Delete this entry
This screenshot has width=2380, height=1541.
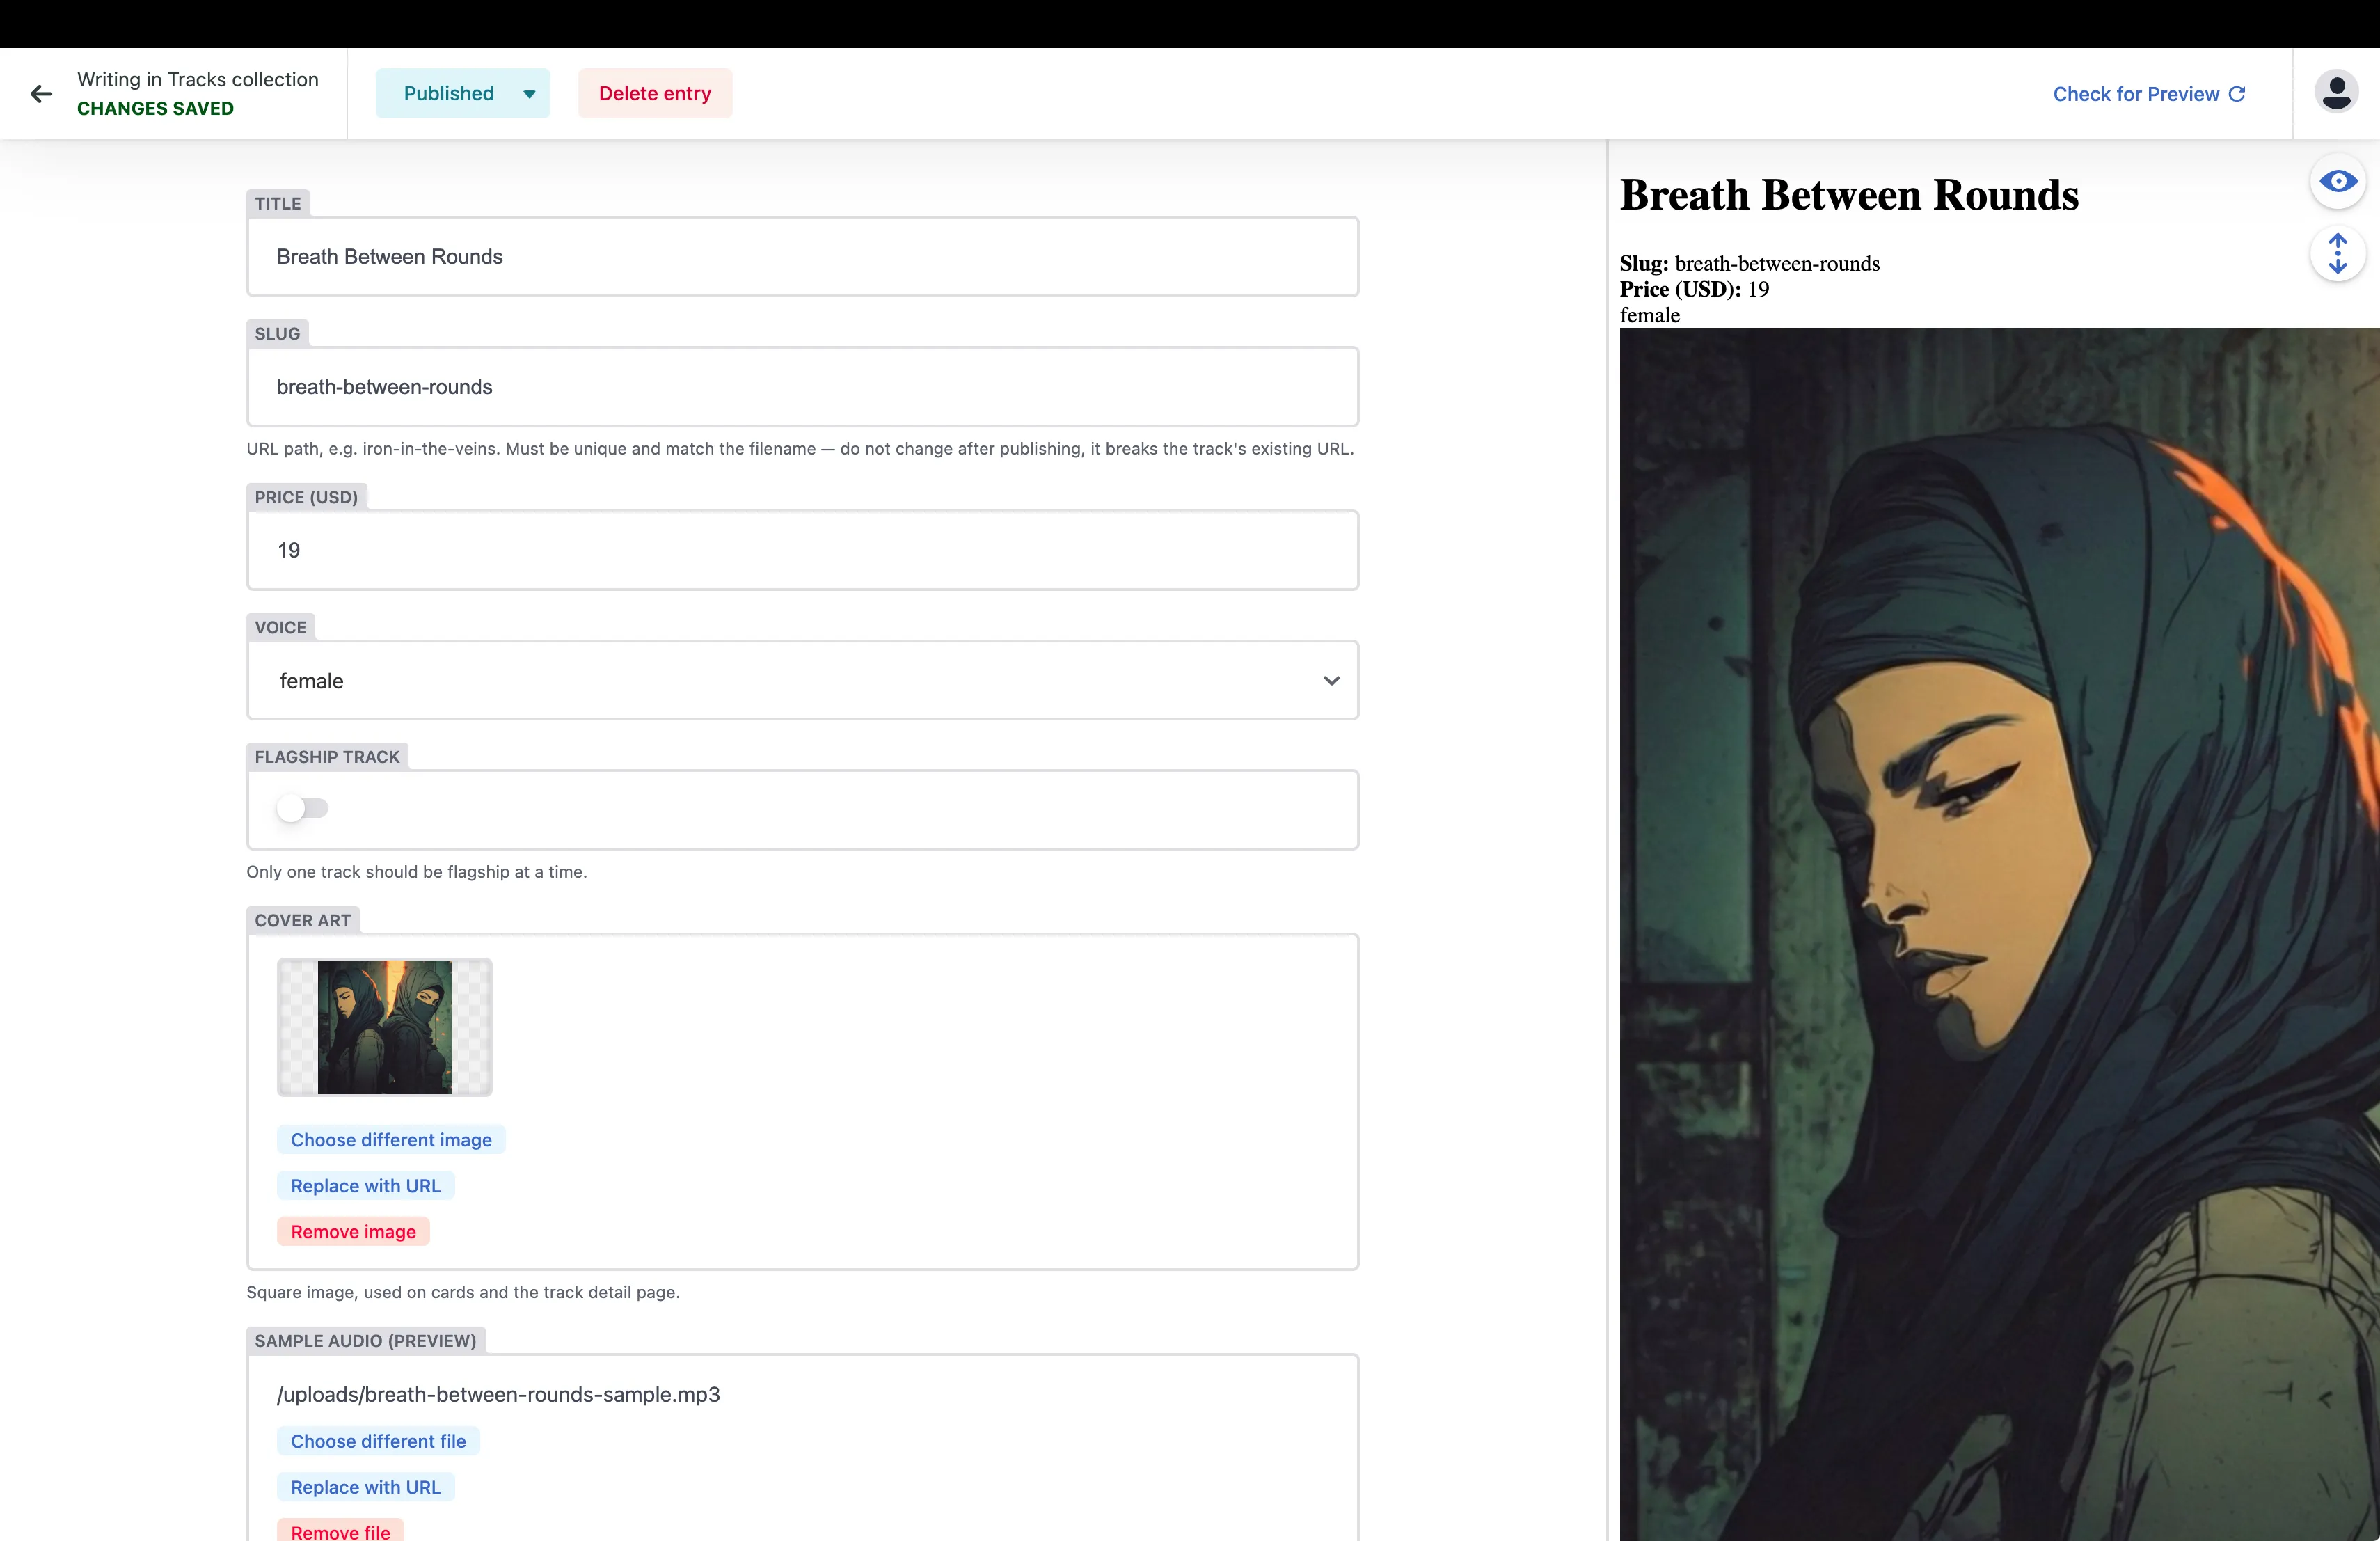(x=655, y=94)
